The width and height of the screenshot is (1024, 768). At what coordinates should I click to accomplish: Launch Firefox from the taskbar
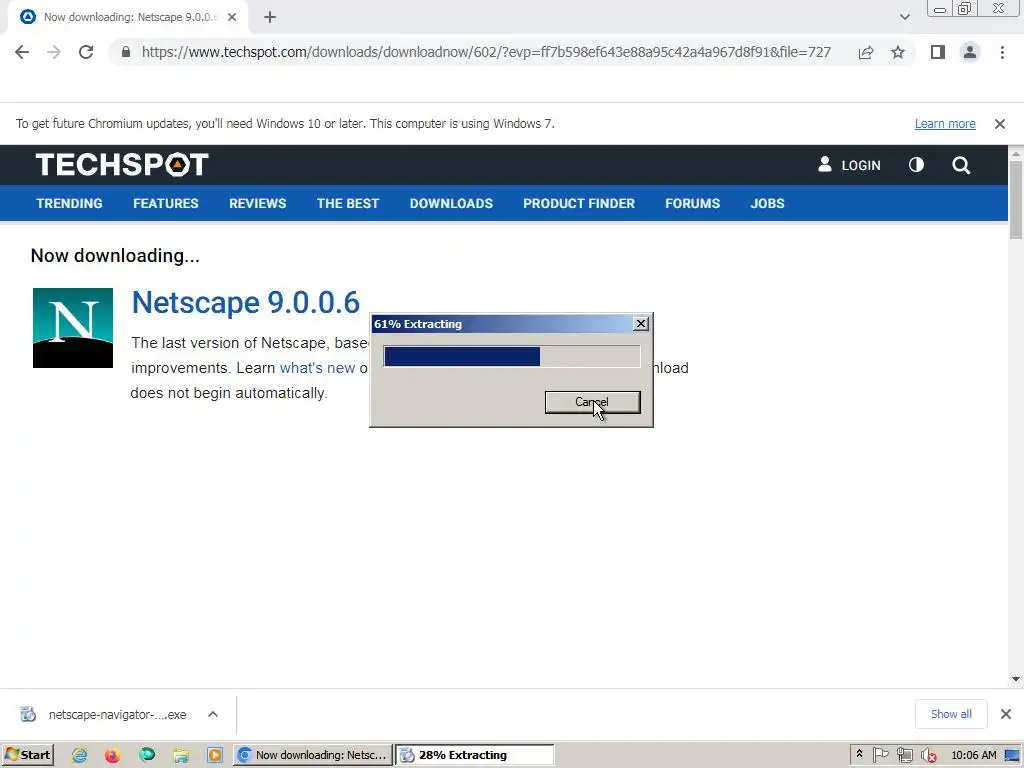(112, 756)
